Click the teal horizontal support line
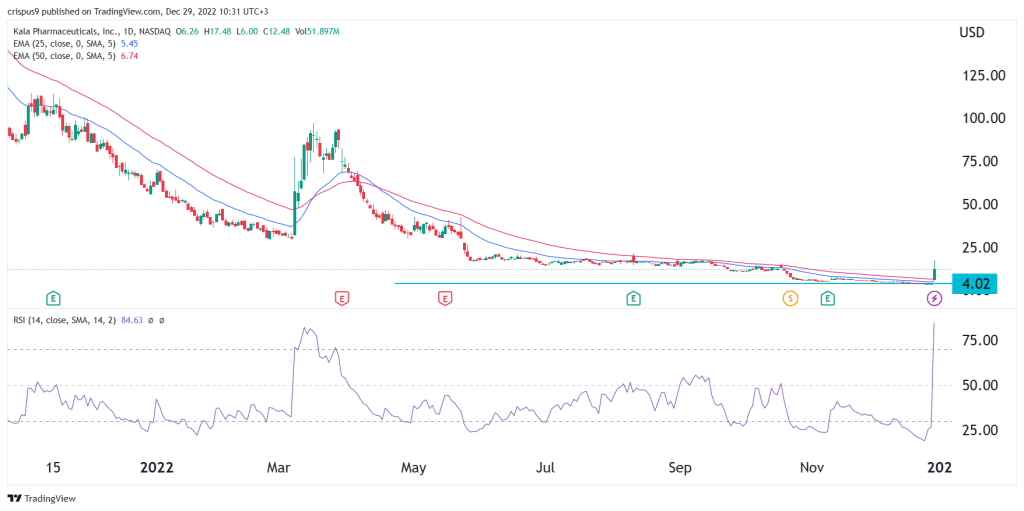 [600, 284]
